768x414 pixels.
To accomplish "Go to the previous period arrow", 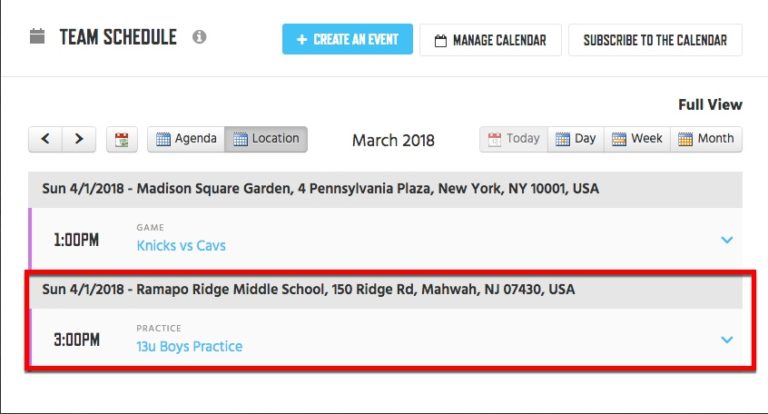I will (x=46, y=139).
